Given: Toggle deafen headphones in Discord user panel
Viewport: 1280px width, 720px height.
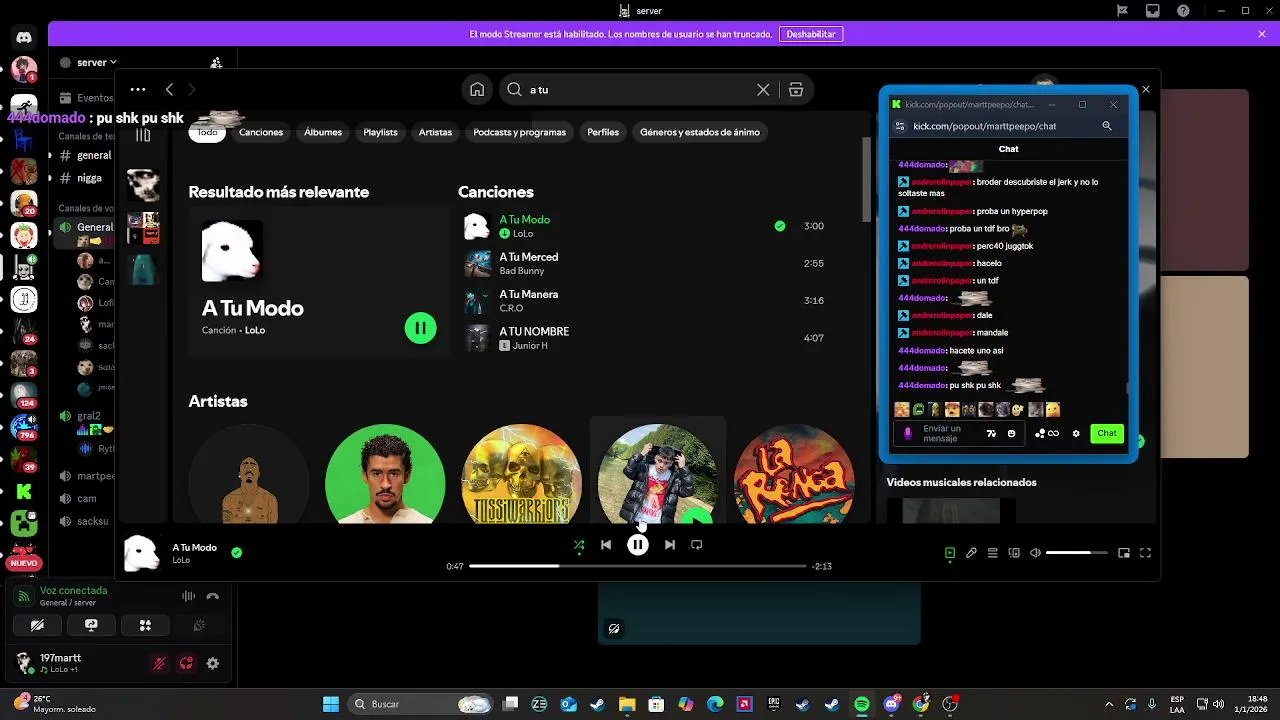Looking at the screenshot, I should tap(186, 663).
